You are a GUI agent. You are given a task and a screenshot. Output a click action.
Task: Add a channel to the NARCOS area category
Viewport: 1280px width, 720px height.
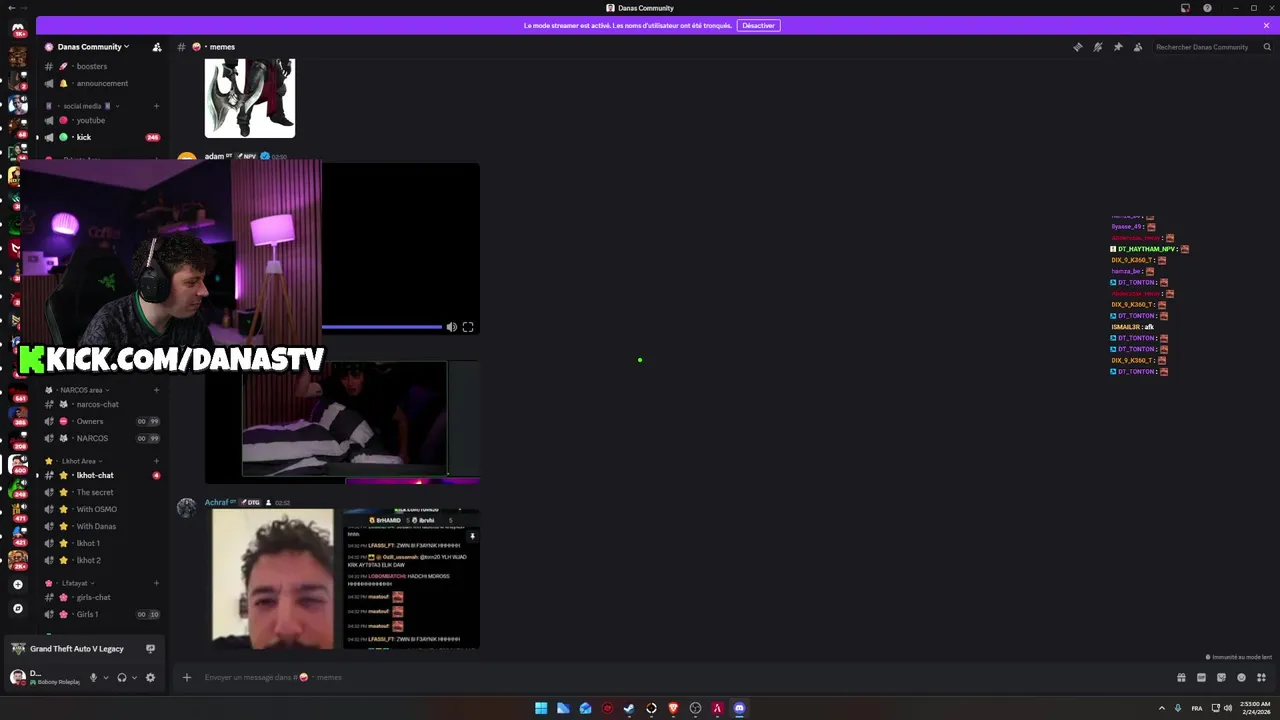(156, 390)
